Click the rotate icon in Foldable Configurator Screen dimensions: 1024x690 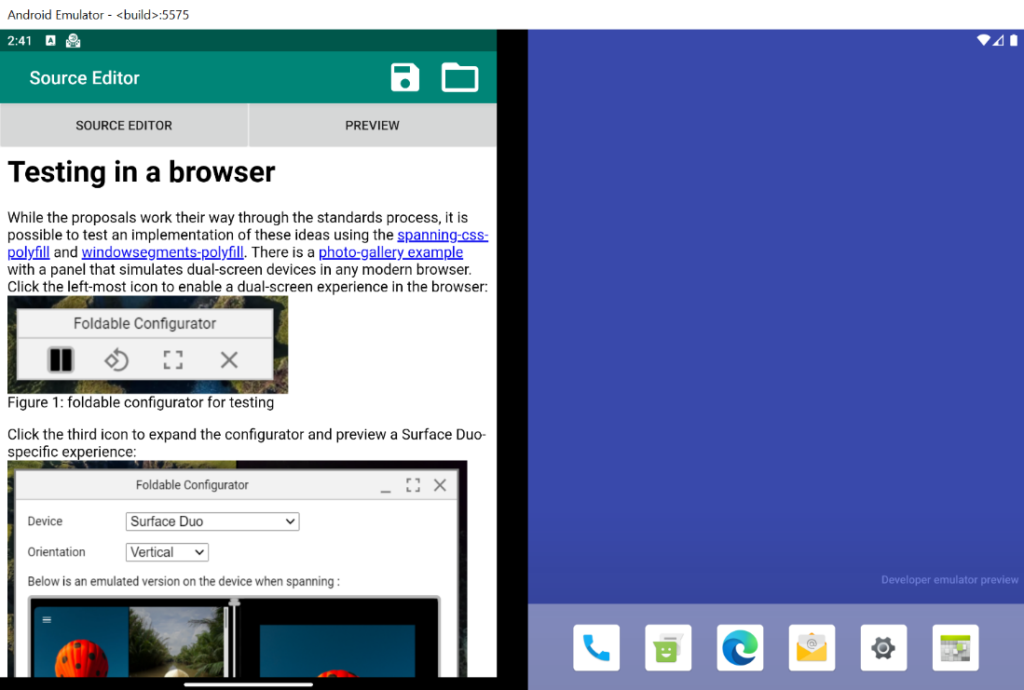(x=116, y=359)
